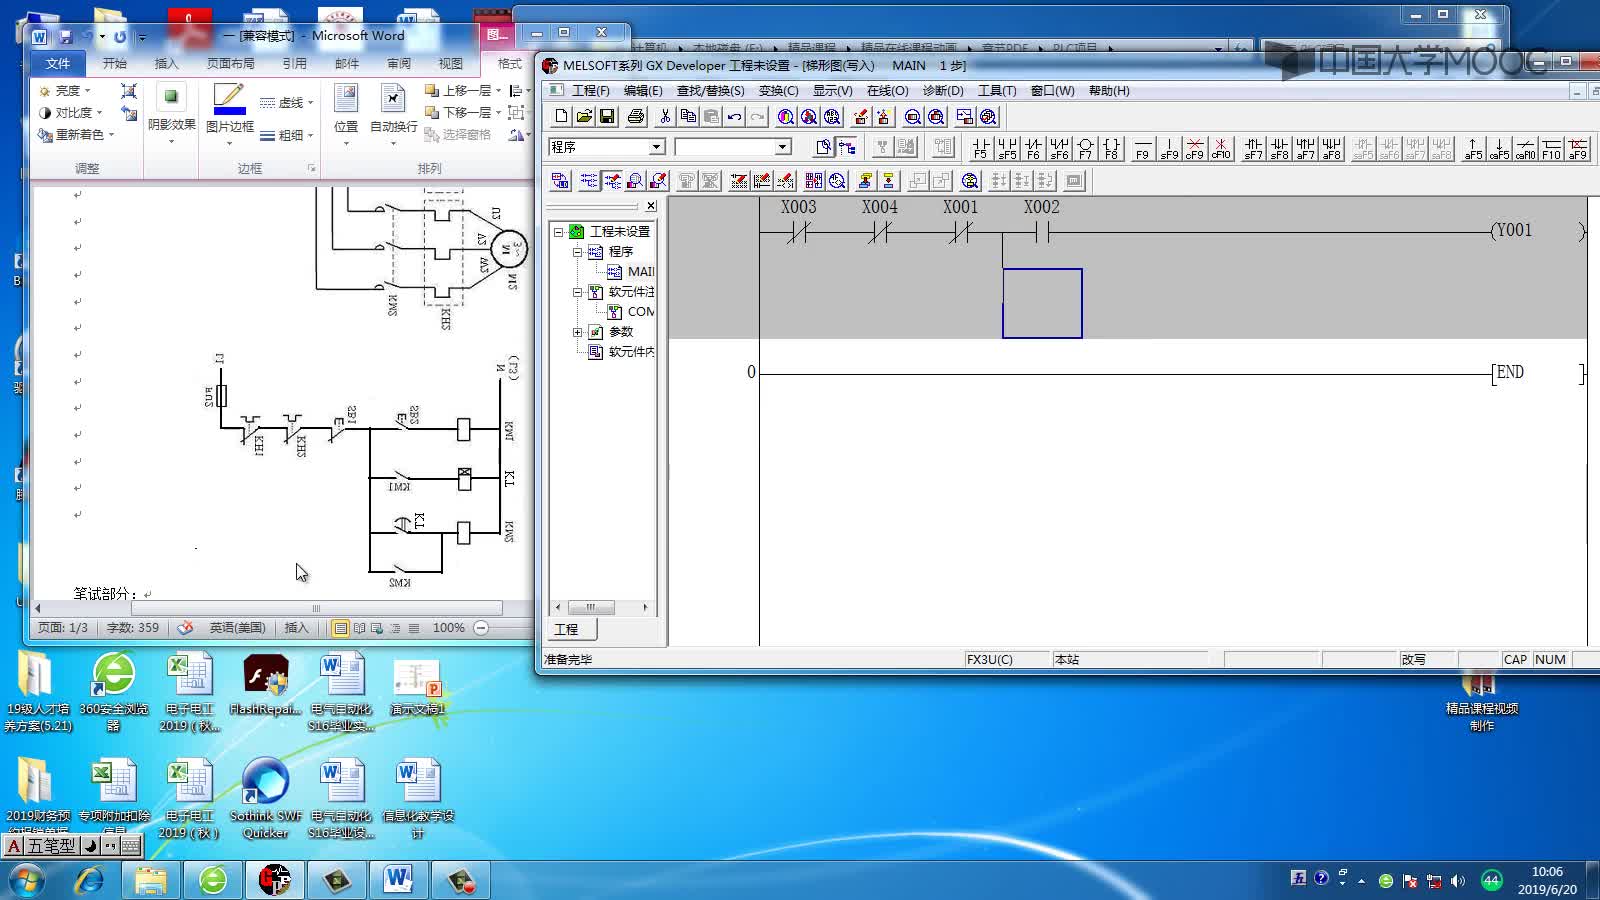Open Internet Explorer from the taskbar
1600x900 pixels.
(90, 880)
